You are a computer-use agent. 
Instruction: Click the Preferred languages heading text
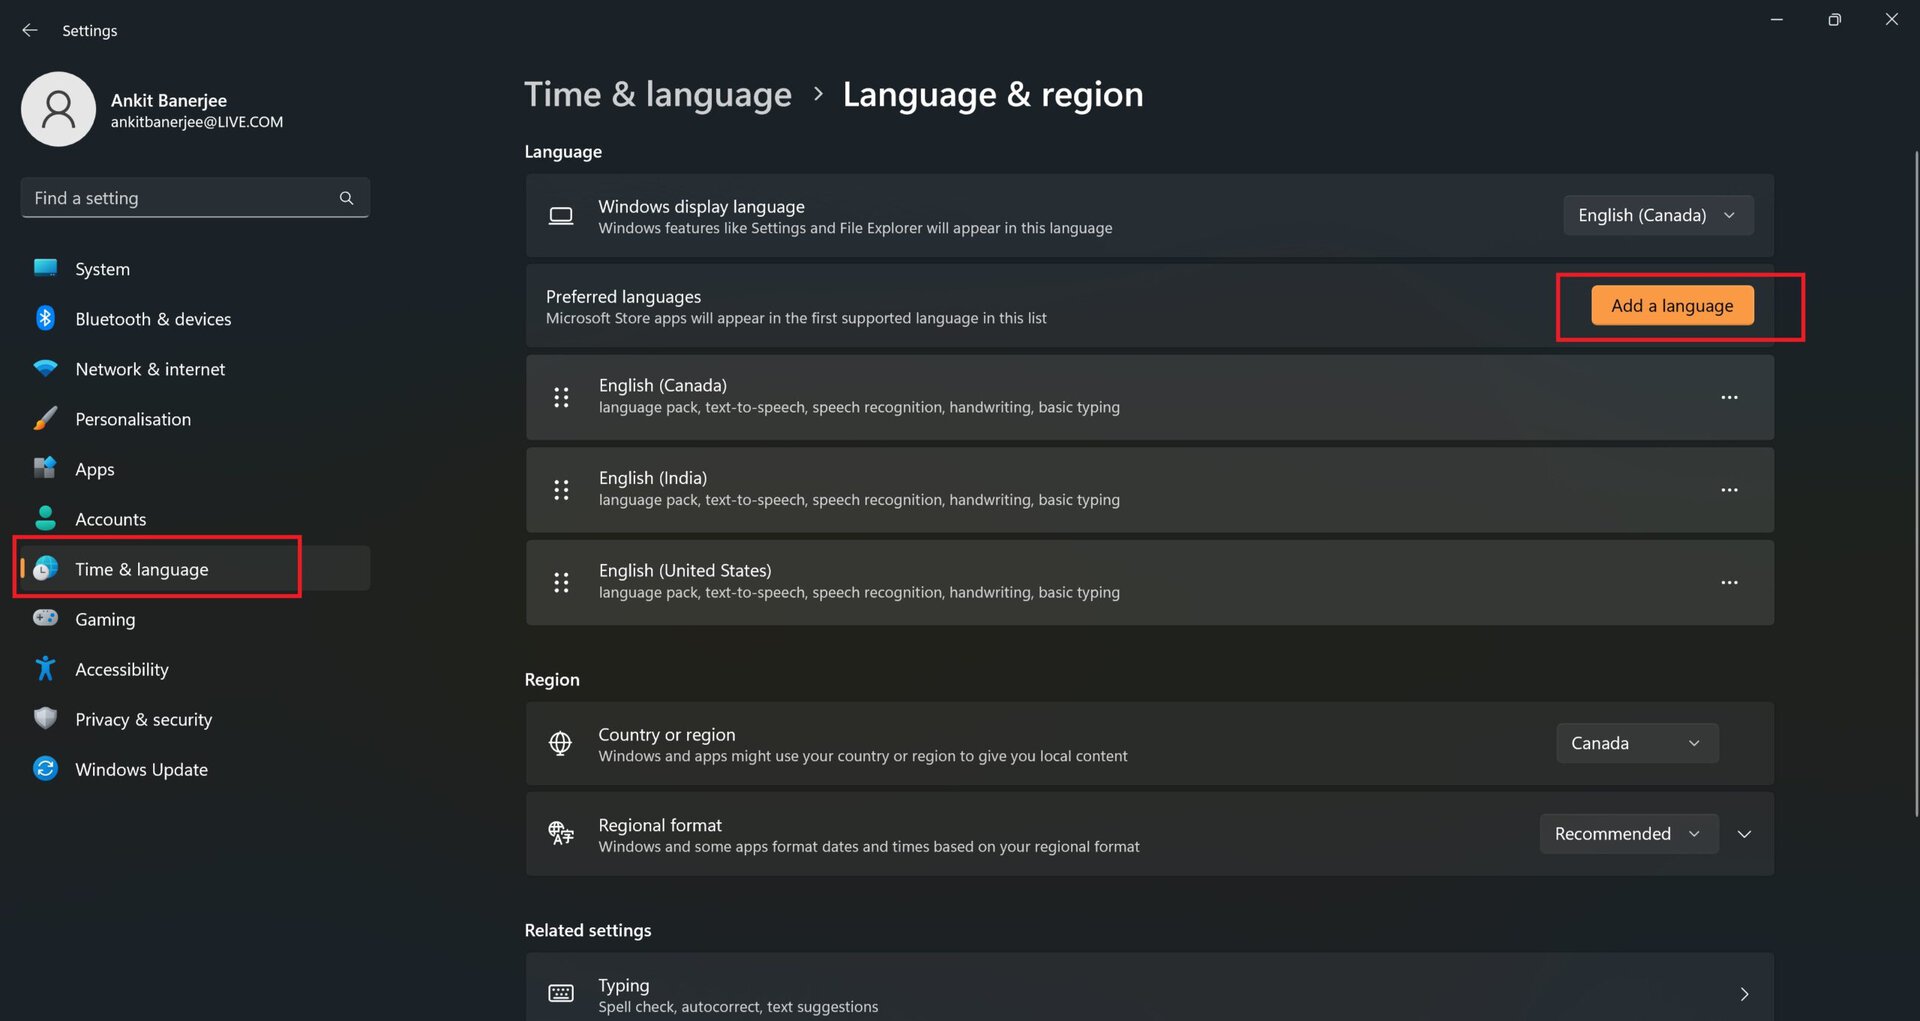pyautogui.click(x=623, y=296)
